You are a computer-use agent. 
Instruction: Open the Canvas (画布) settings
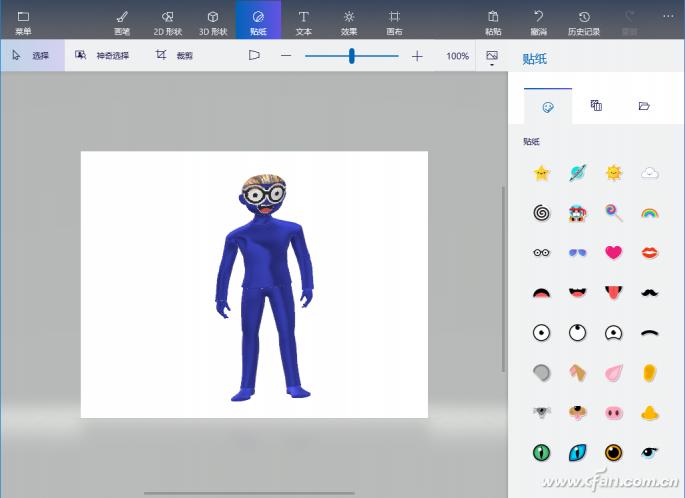pos(394,21)
